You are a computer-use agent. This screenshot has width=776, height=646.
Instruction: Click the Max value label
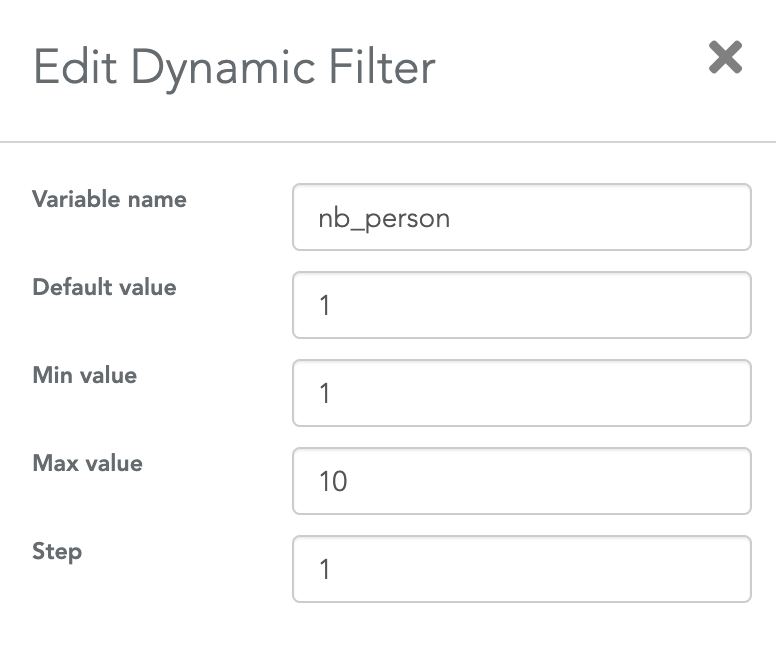pyautogui.click(x=88, y=463)
